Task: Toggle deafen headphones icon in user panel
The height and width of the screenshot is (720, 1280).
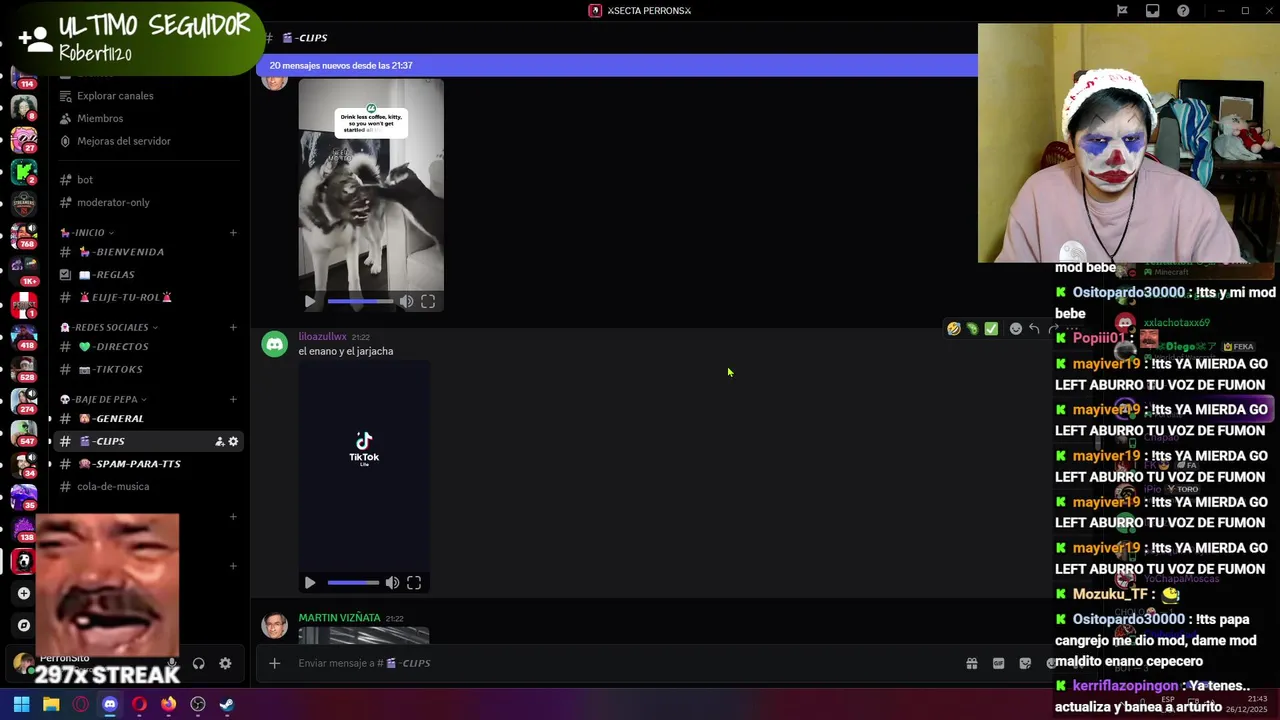Action: [198, 663]
